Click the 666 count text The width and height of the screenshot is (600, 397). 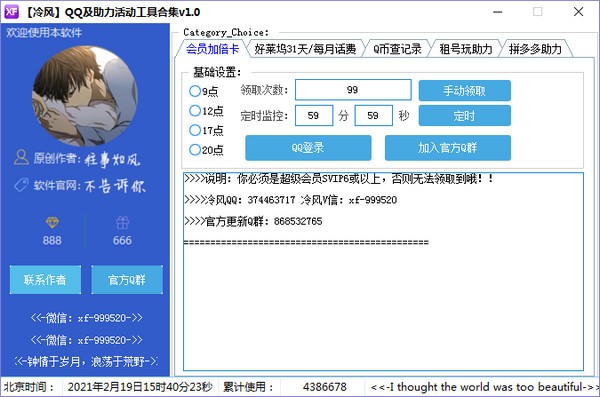[x=122, y=240]
